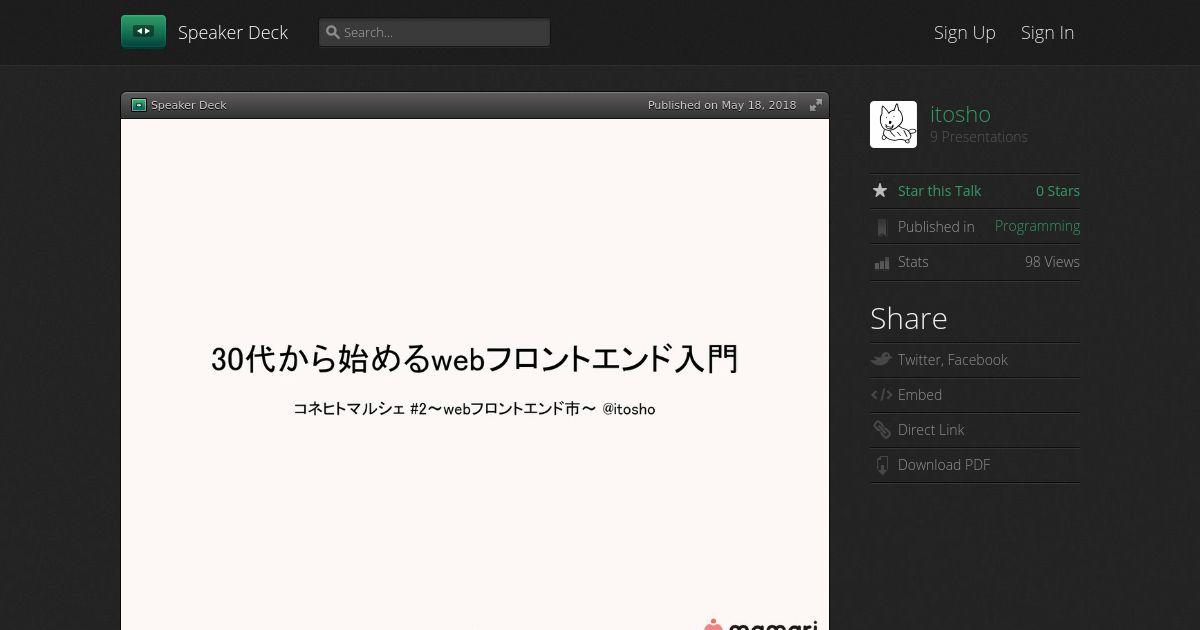Click the "Published on May 18, 2018" text

click(722, 105)
